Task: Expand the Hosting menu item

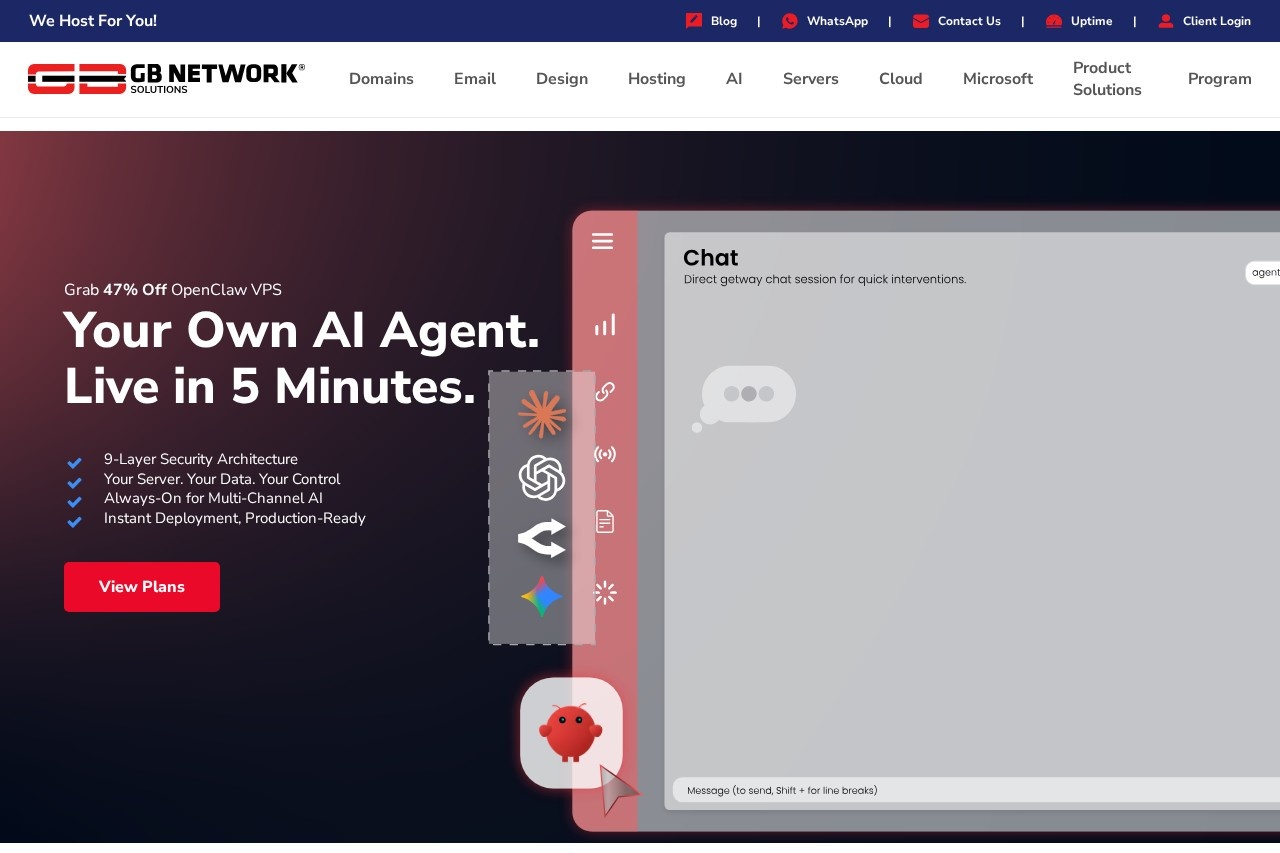Action: [656, 79]
